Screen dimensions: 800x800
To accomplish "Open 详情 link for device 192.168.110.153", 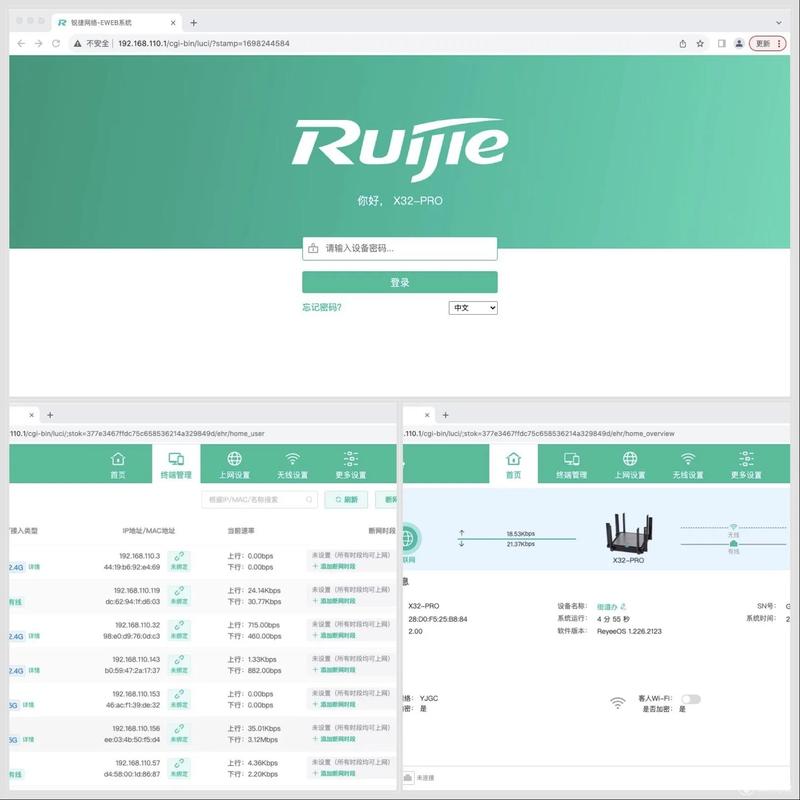I will coord(29,705).
